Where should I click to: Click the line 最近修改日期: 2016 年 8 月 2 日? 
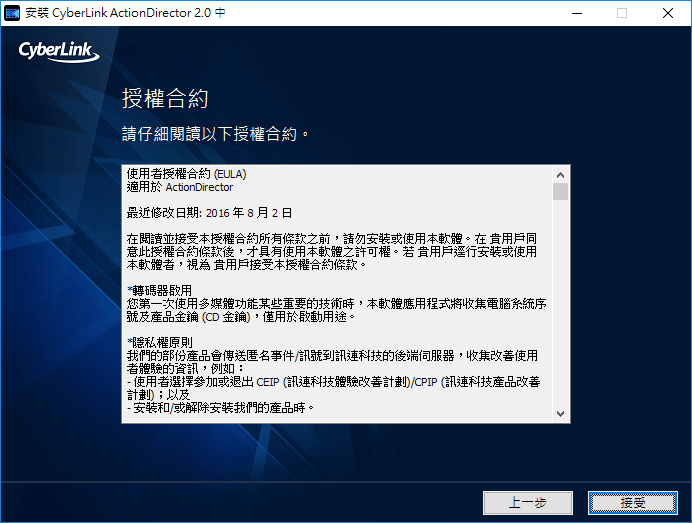[x=209, y=213]
